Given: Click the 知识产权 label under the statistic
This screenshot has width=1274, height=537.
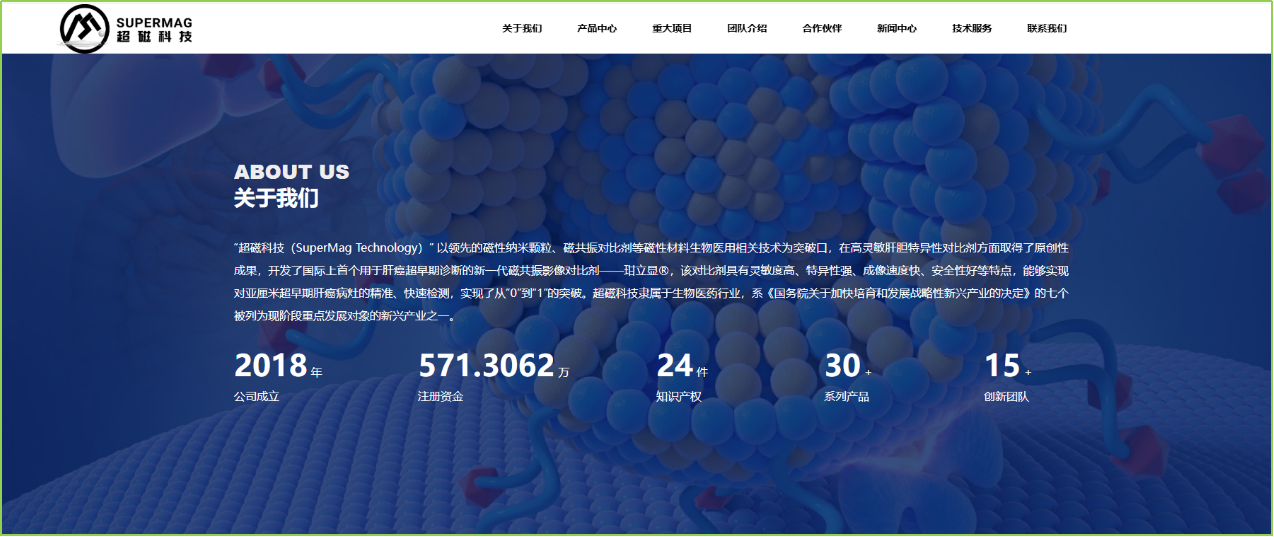Looking at the screenshot, I should 678,397.
